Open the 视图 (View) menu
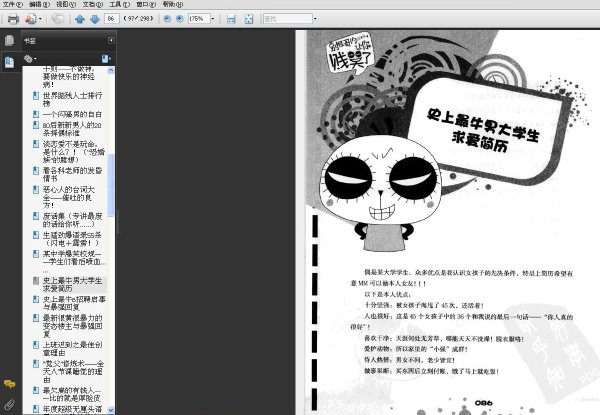 pos(66,4)
